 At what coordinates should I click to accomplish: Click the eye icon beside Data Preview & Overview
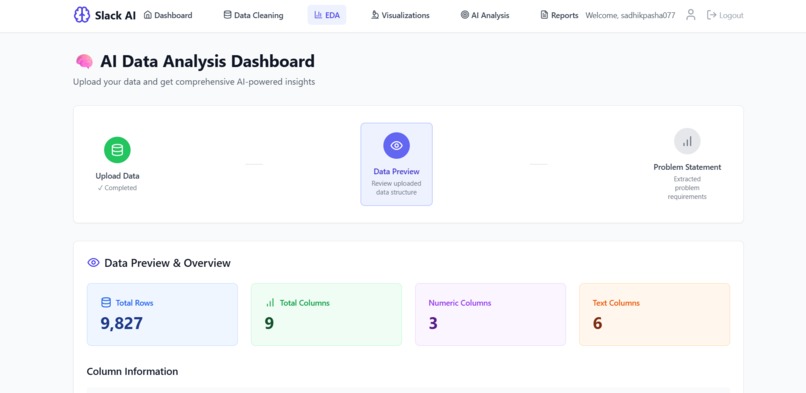(93, 263)
